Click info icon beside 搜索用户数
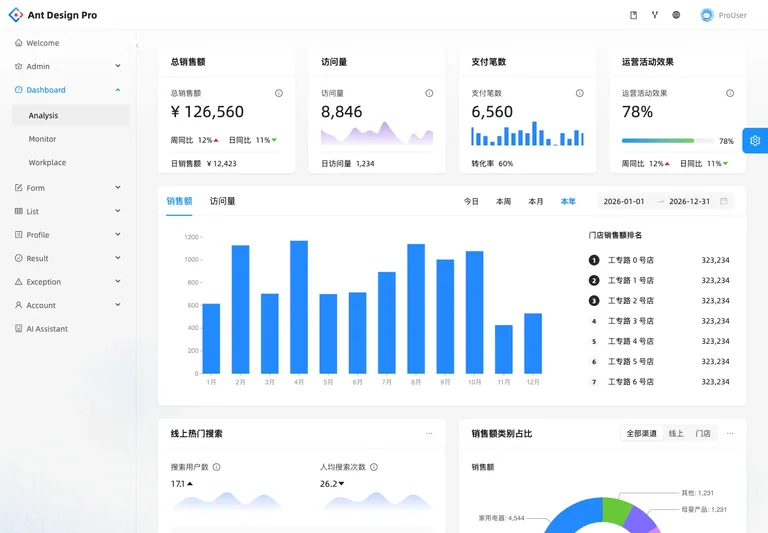 click(216, 467)
